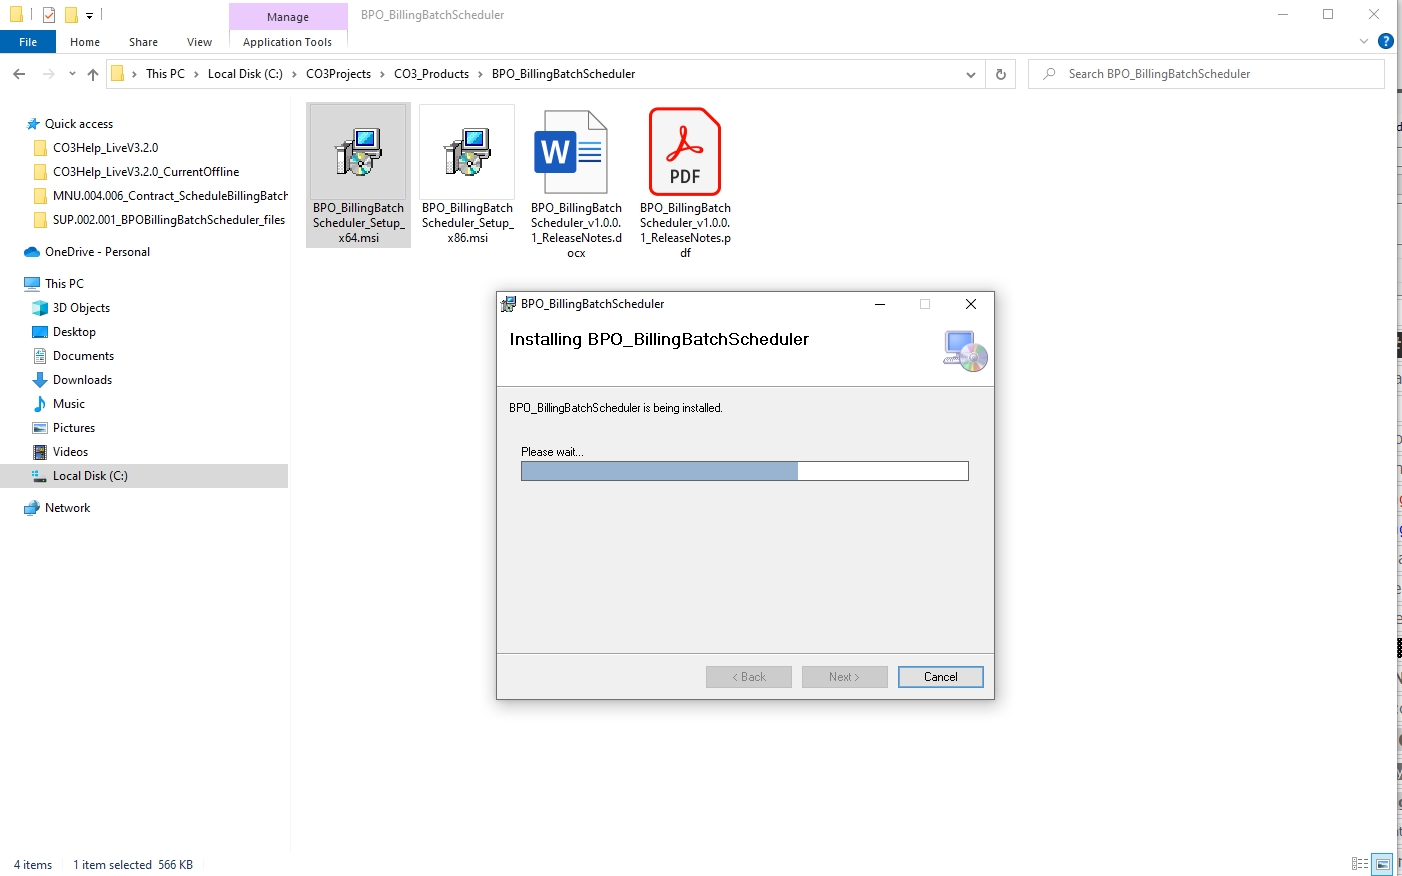The width and height of the screenshot is (1402, 876).
Task: Click the installation progress bar
Action: click(x=745, y=471)
